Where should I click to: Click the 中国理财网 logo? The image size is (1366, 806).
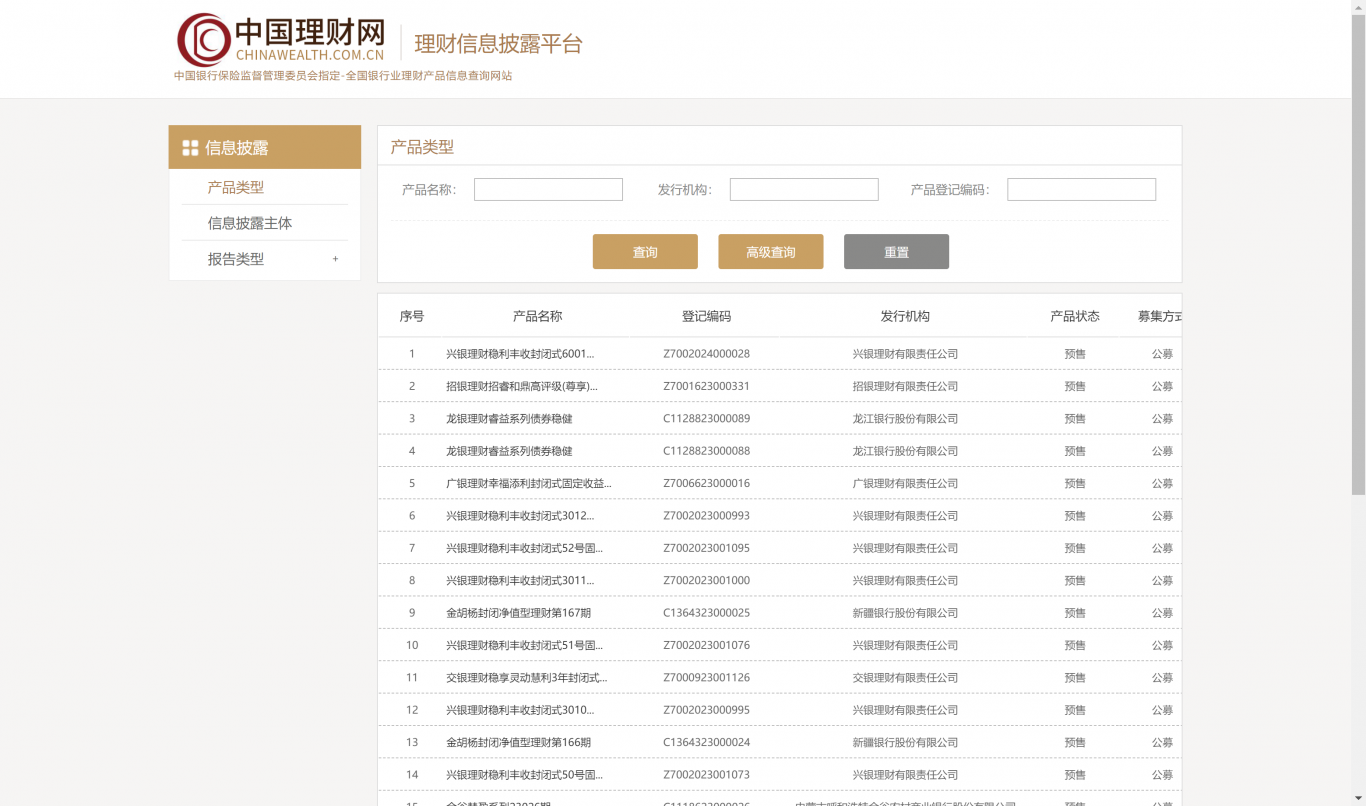pyautogui.click(x=281, y=40)
